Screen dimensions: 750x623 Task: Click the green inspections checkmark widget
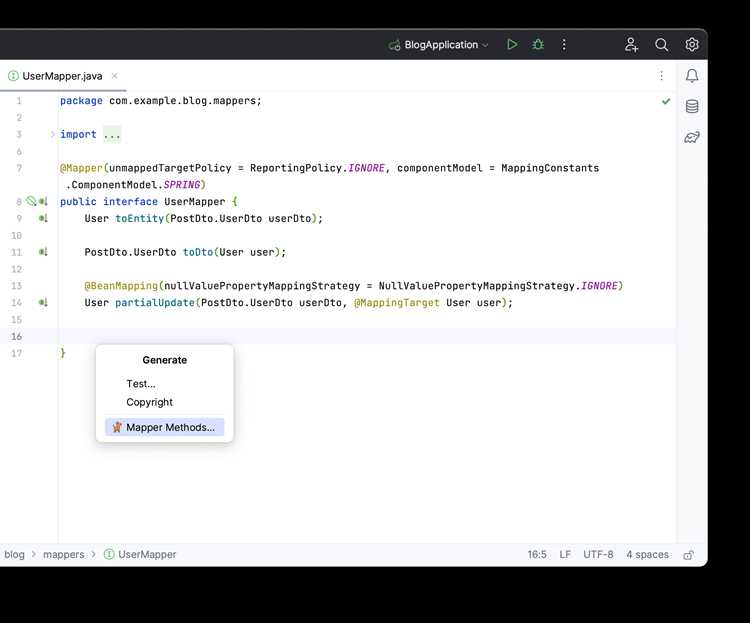coord(666,101)
